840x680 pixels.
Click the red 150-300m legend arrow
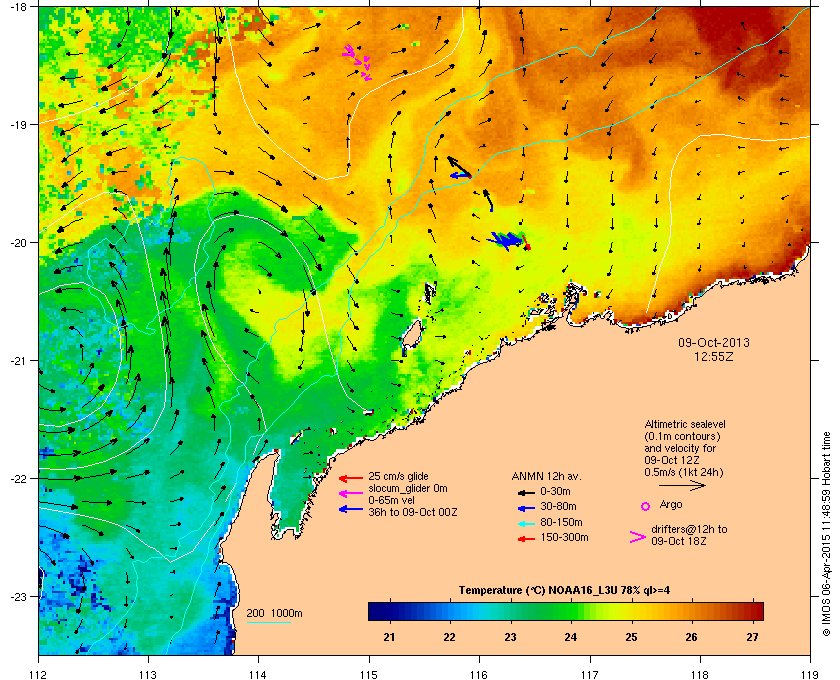click(x=526, y=539)
